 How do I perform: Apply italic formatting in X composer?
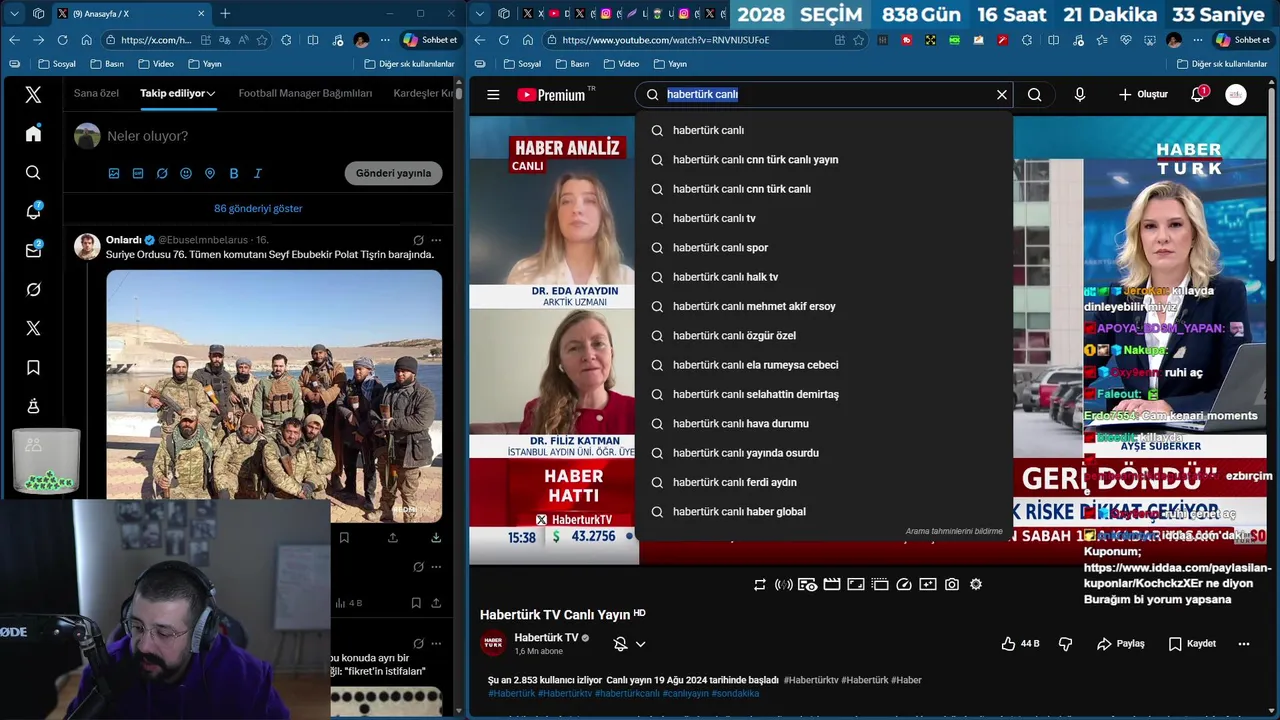(x=258, y=173)
